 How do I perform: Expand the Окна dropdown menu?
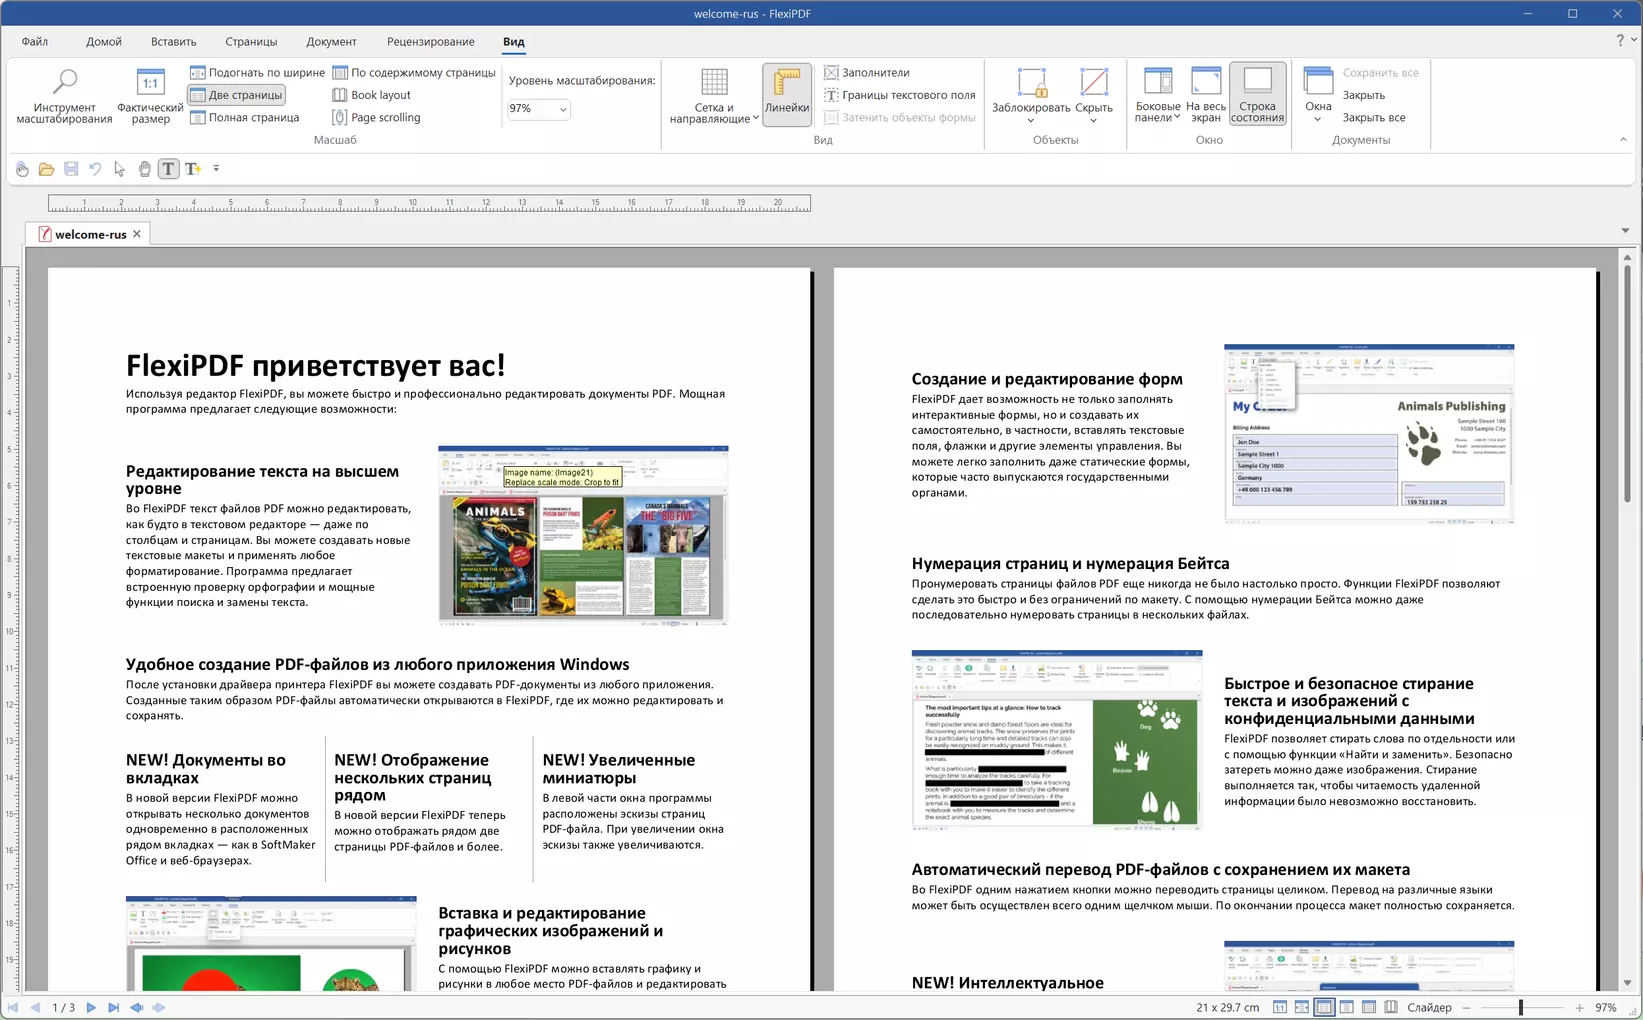pyautogui.click(x=1317, y=119)
